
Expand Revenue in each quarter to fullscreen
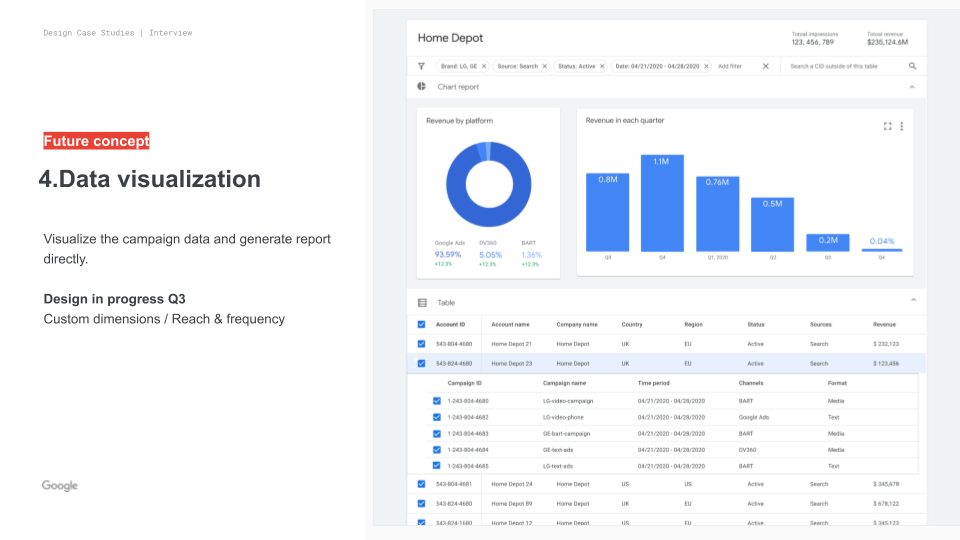887,126
